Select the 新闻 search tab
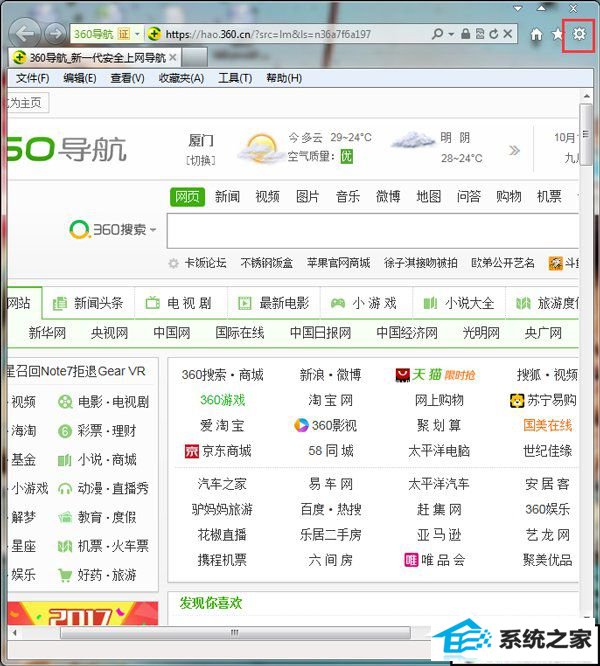 (227, 196)
